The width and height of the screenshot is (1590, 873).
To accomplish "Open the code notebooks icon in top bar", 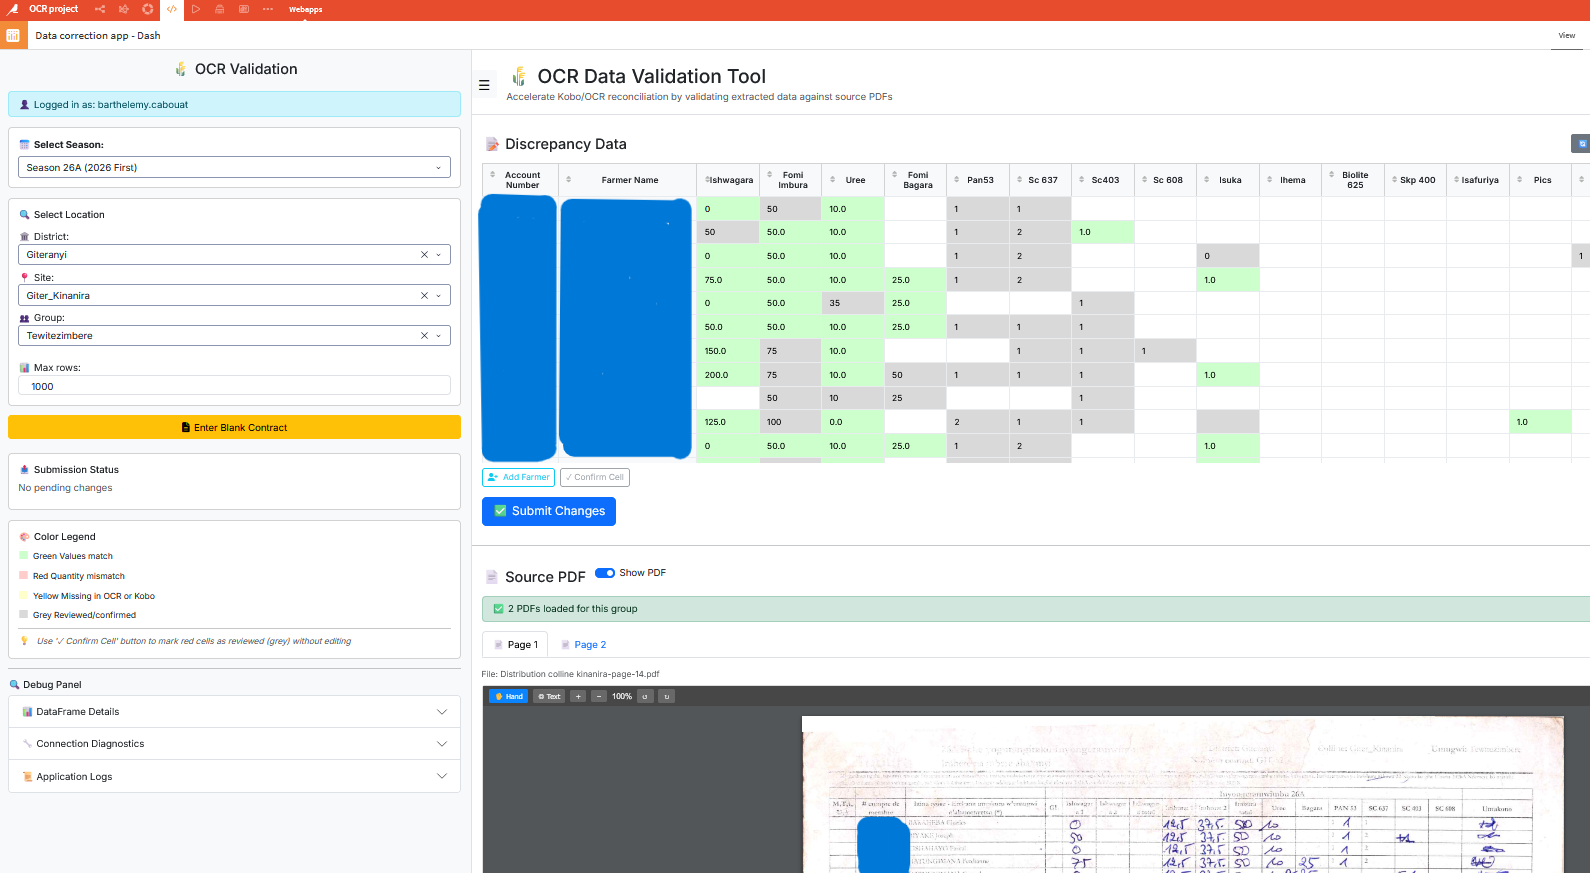I will tap(172, 9).
